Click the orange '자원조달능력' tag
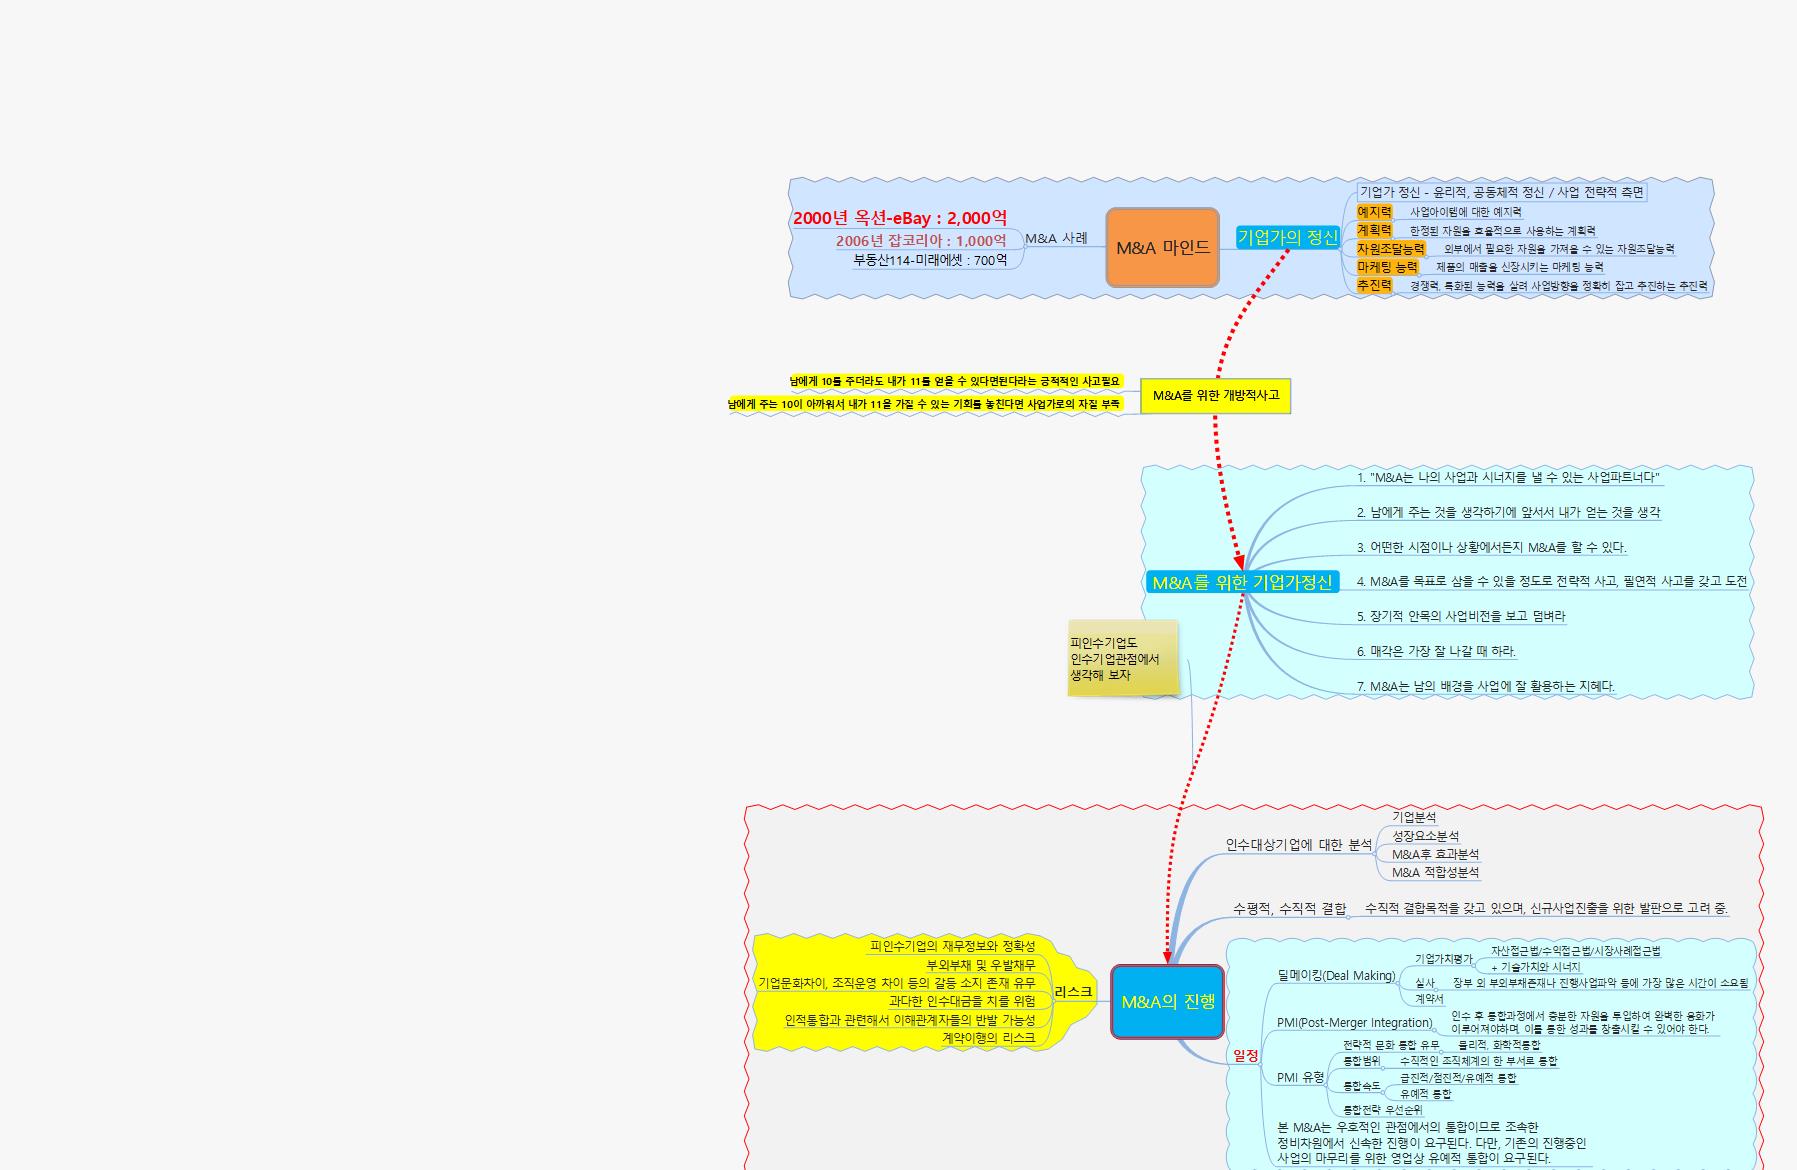 click(x=1390, y=249)
